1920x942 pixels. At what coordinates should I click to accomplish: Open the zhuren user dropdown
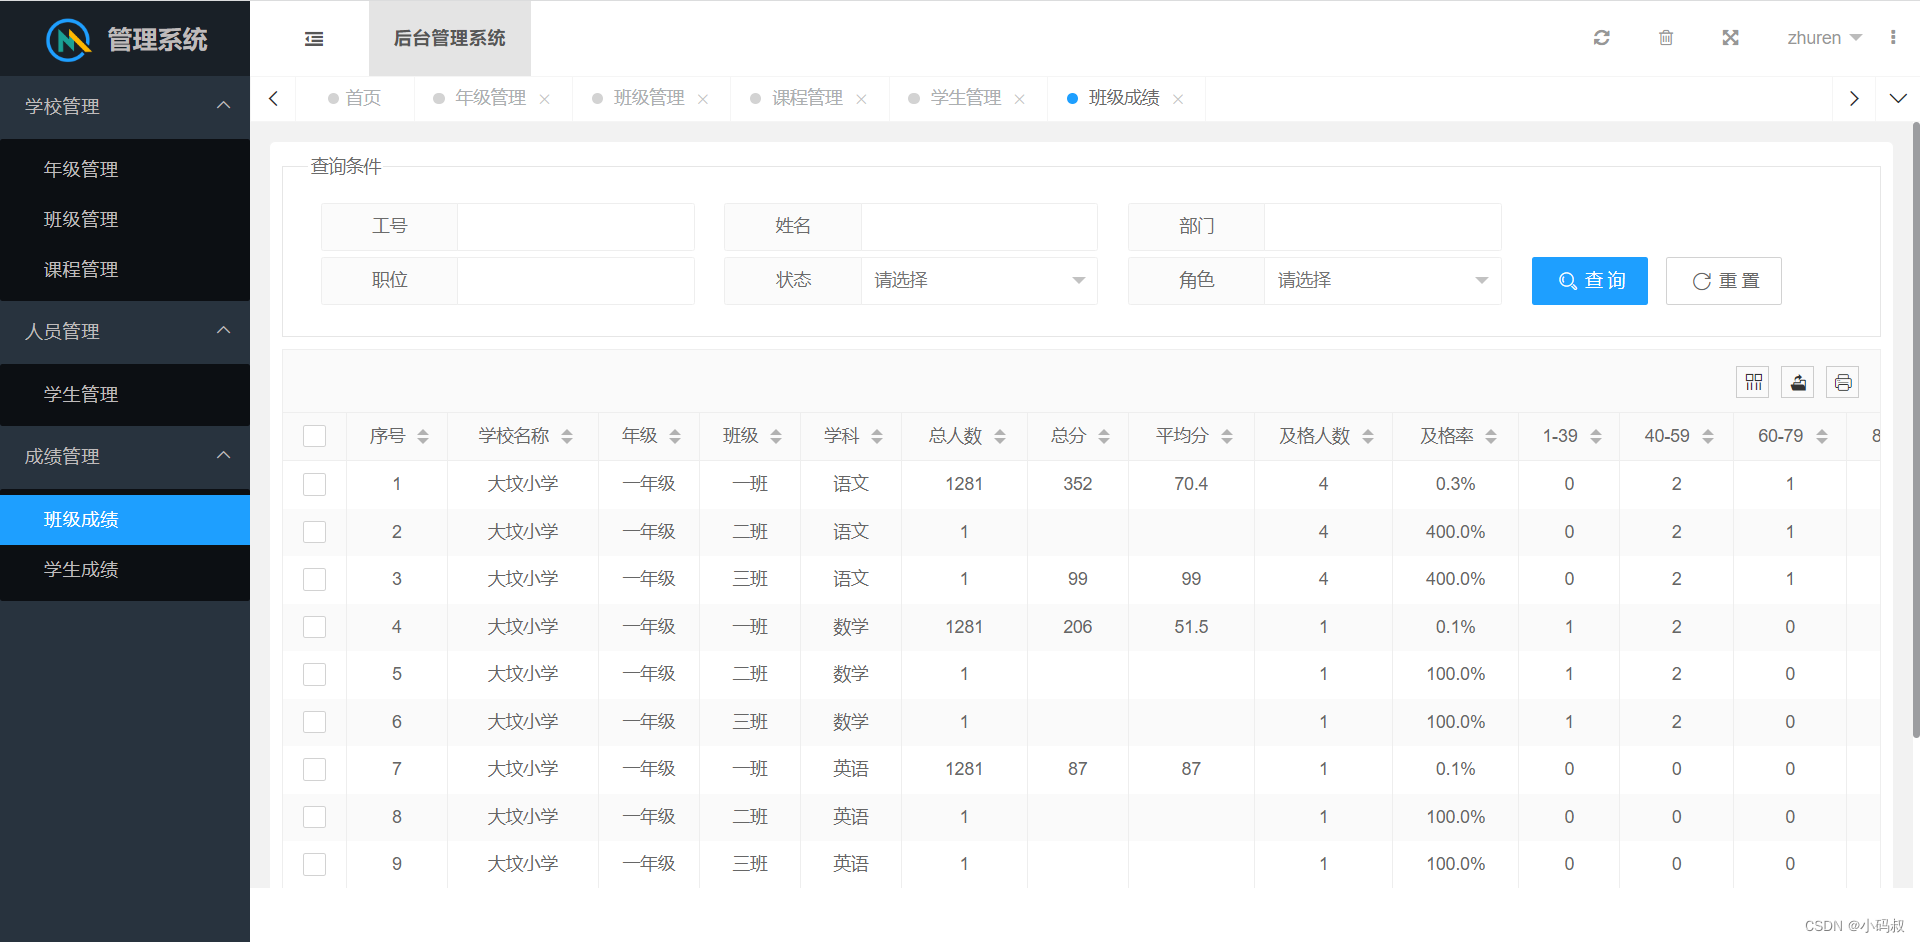pos(1824,38)
